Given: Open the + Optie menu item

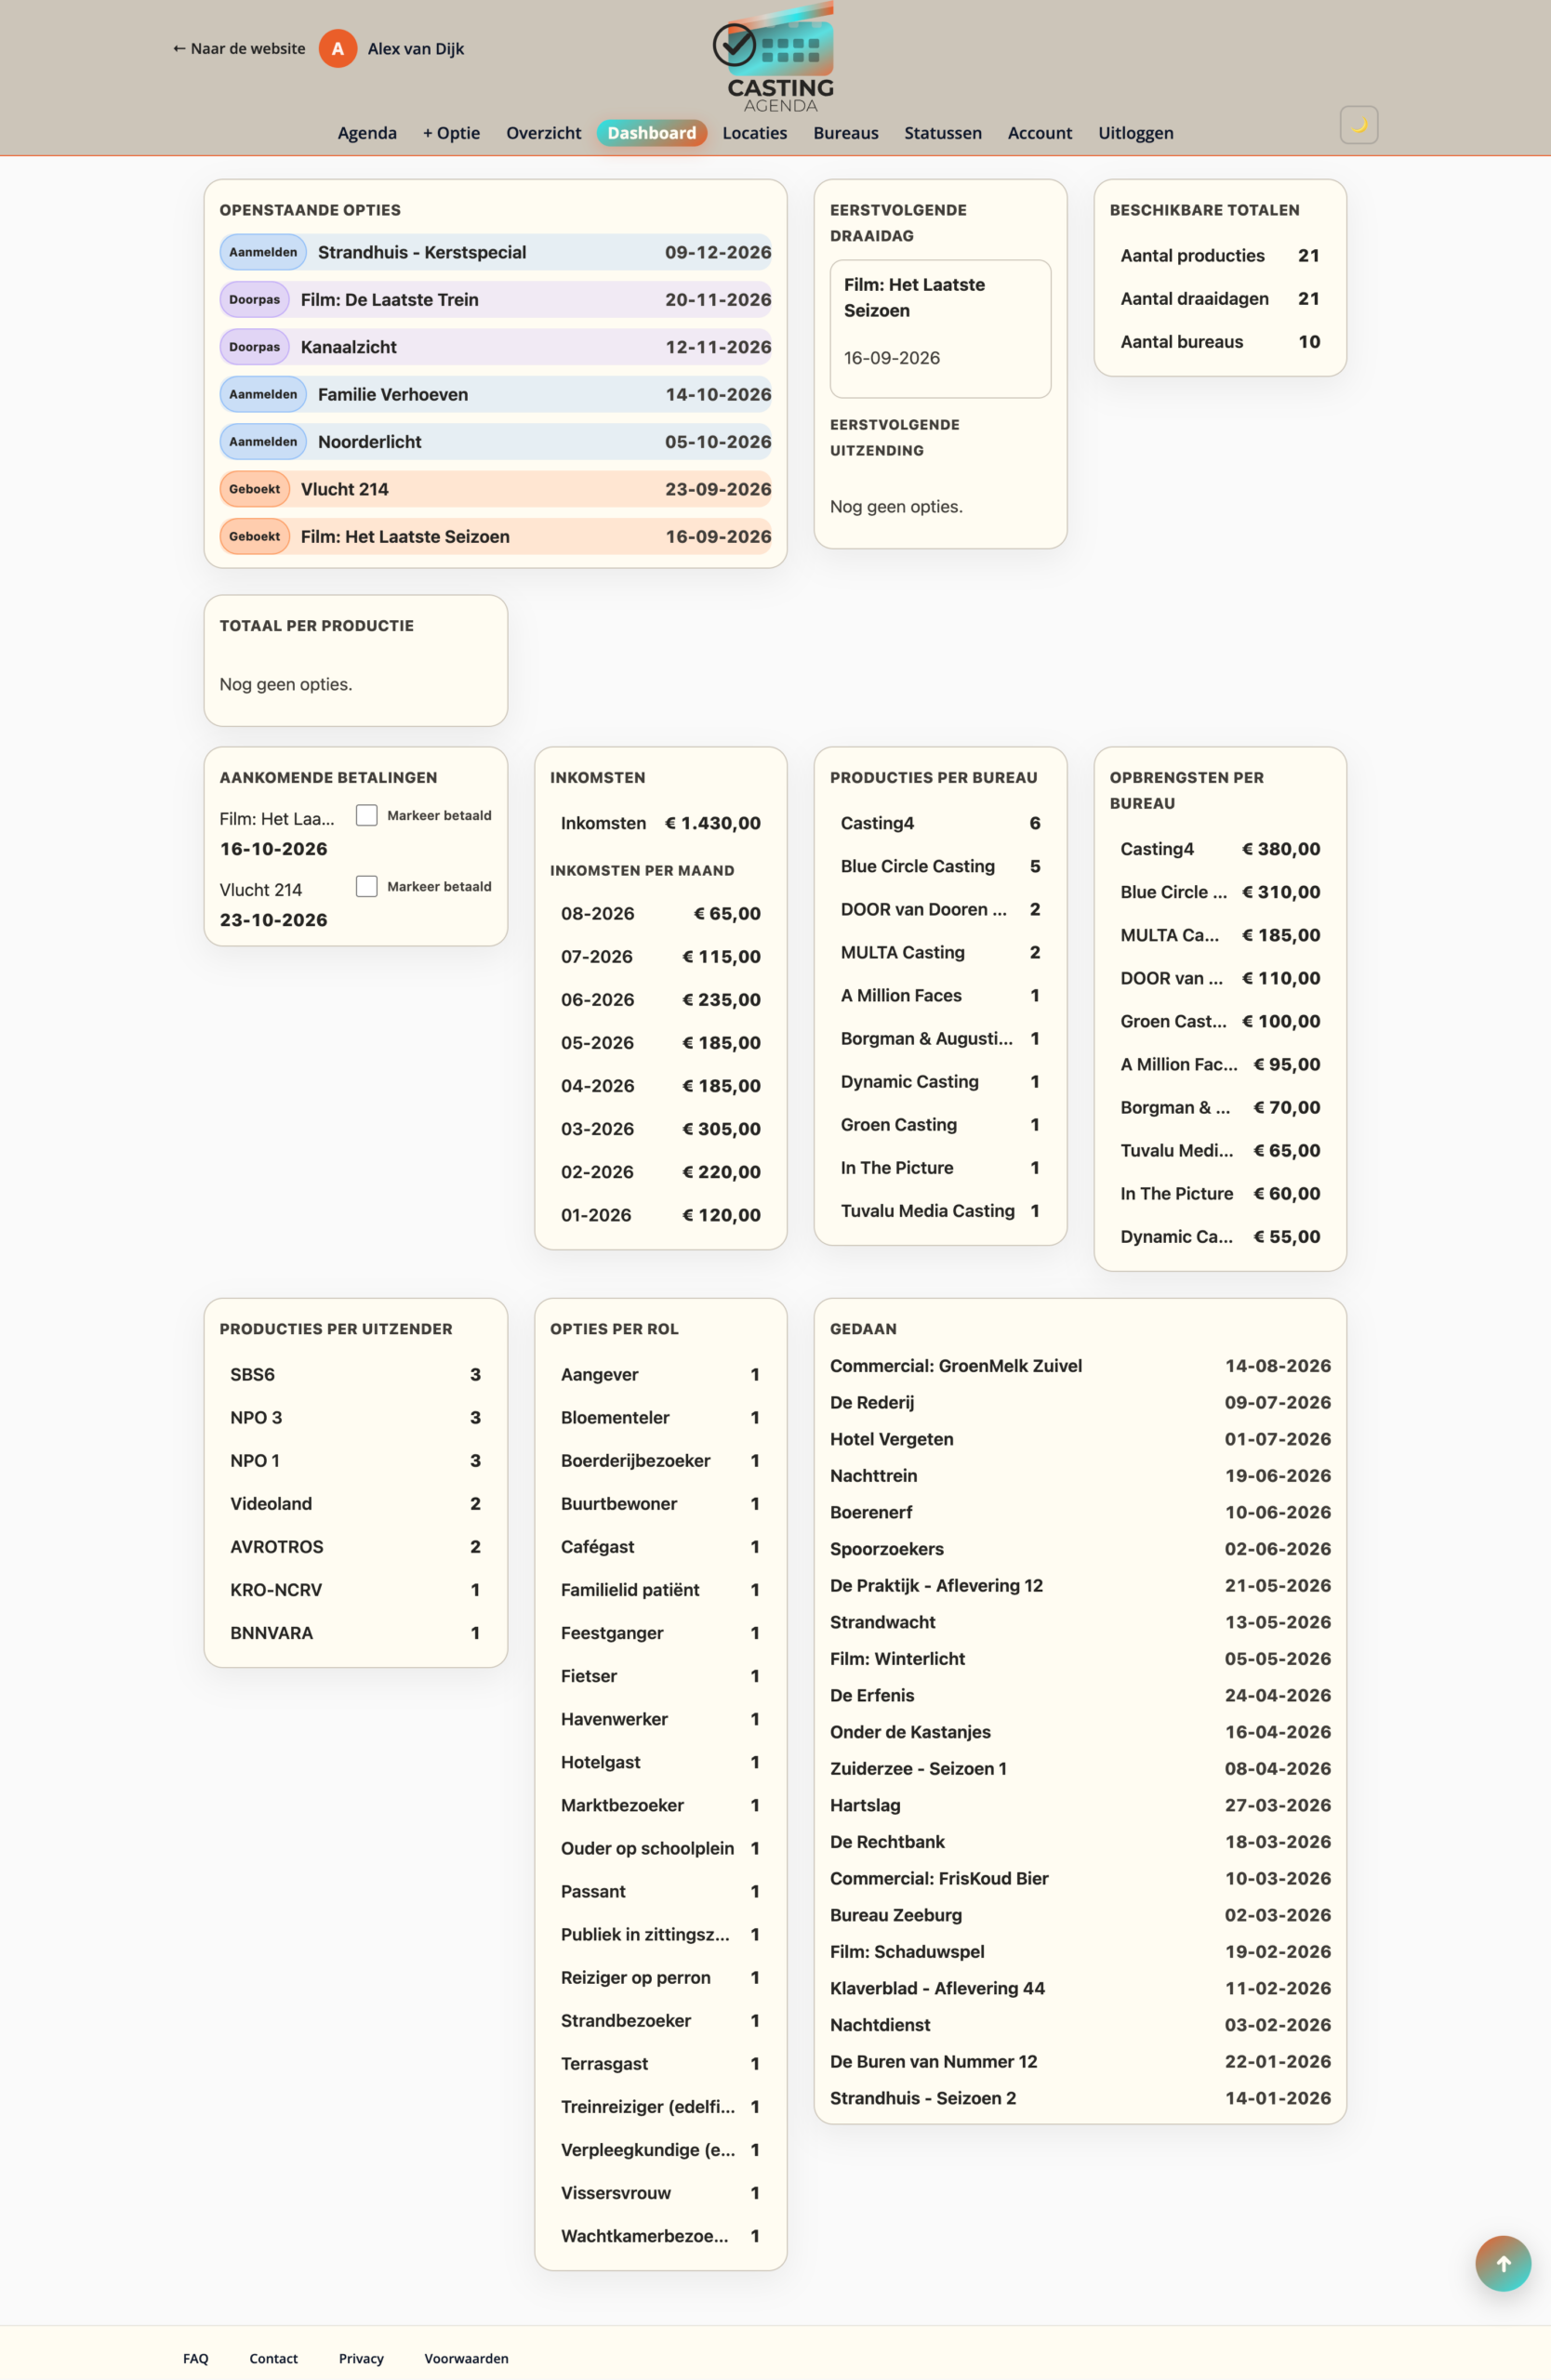Looking at the screenshot, I should point(451,133).
